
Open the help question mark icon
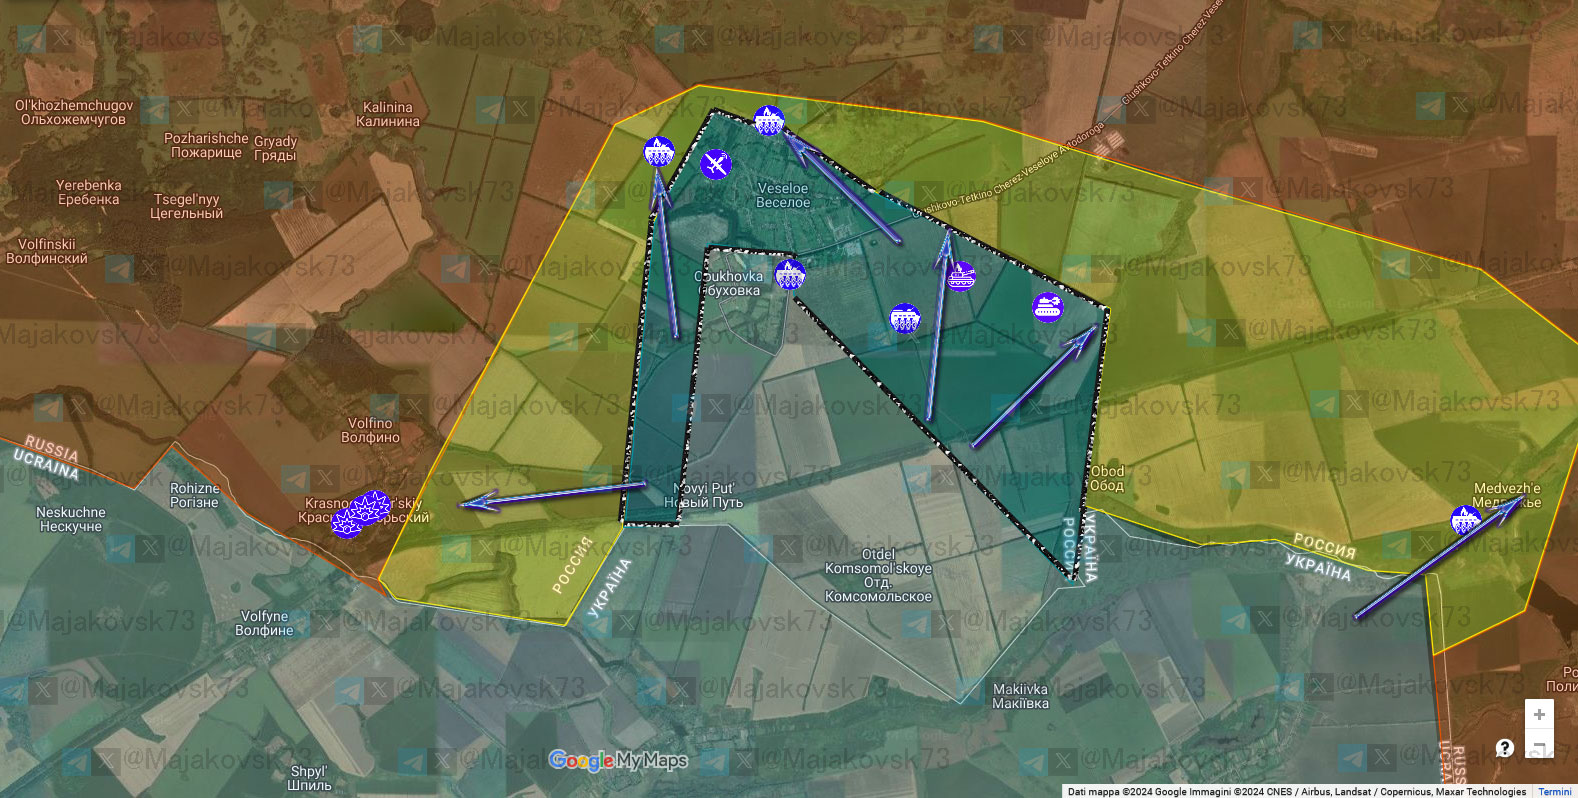1504,748
